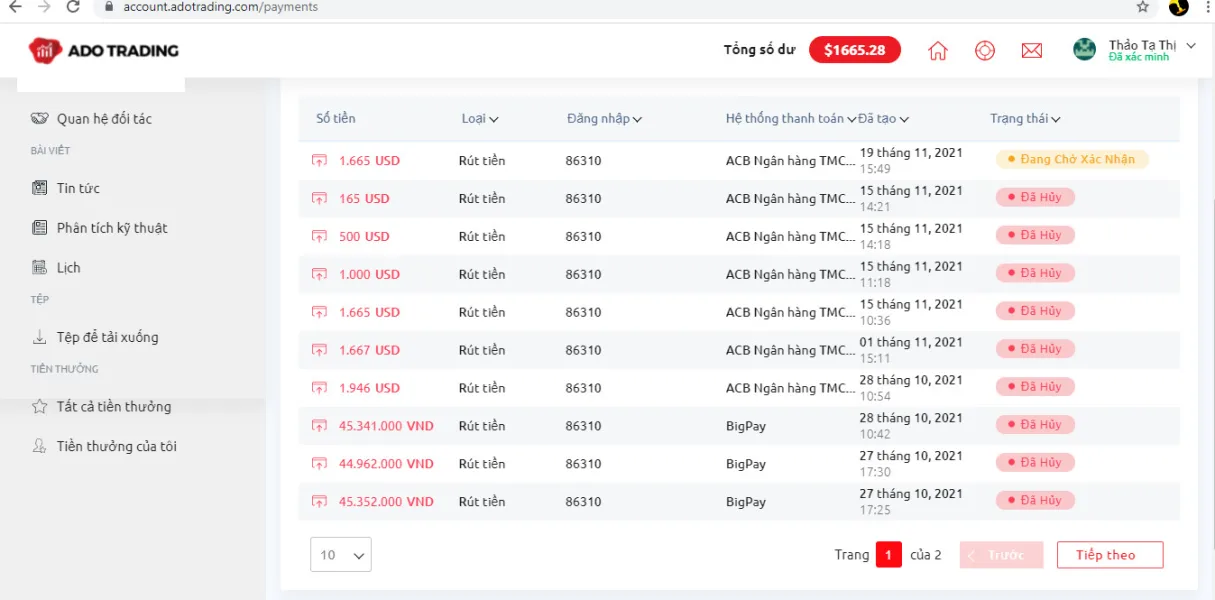Open the home icon in header
Screen dimensions: 1215x600
(x=938, y=50)
